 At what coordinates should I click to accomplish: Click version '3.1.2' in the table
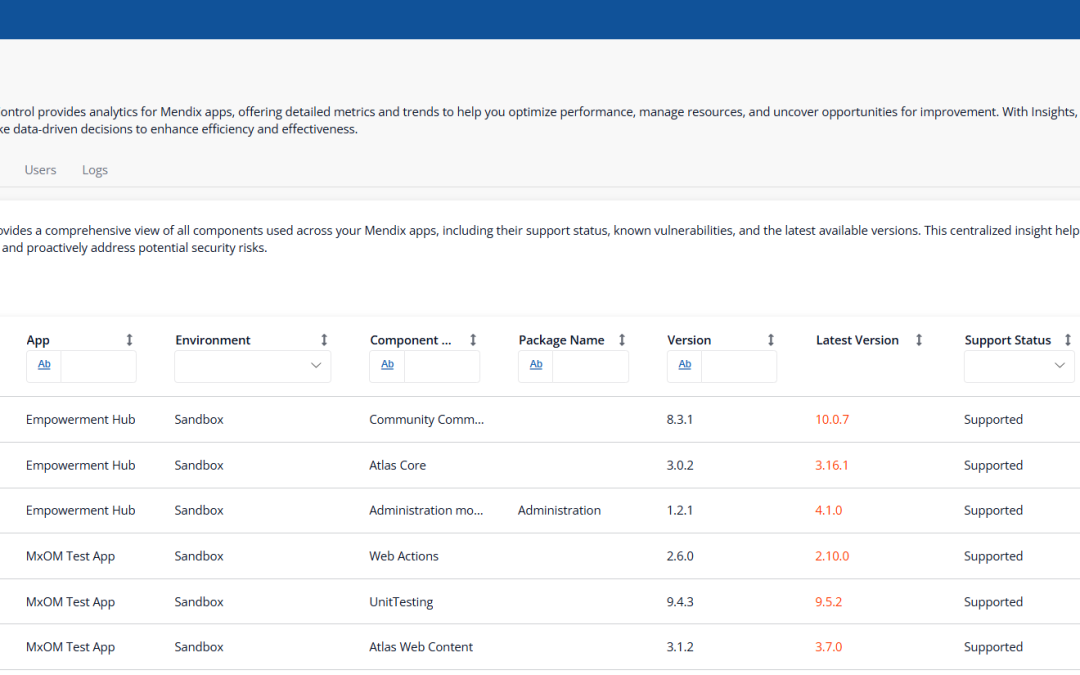(680, 647)
